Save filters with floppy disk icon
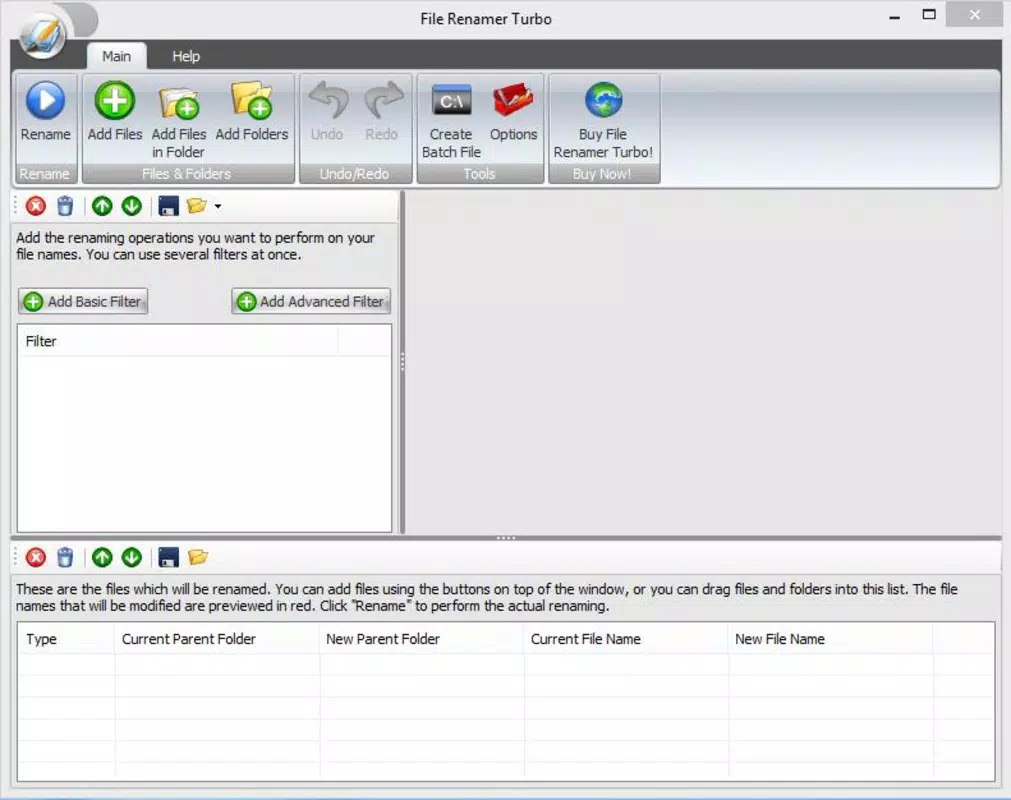This screenshot has height=800, width=1011. [168, 206]
